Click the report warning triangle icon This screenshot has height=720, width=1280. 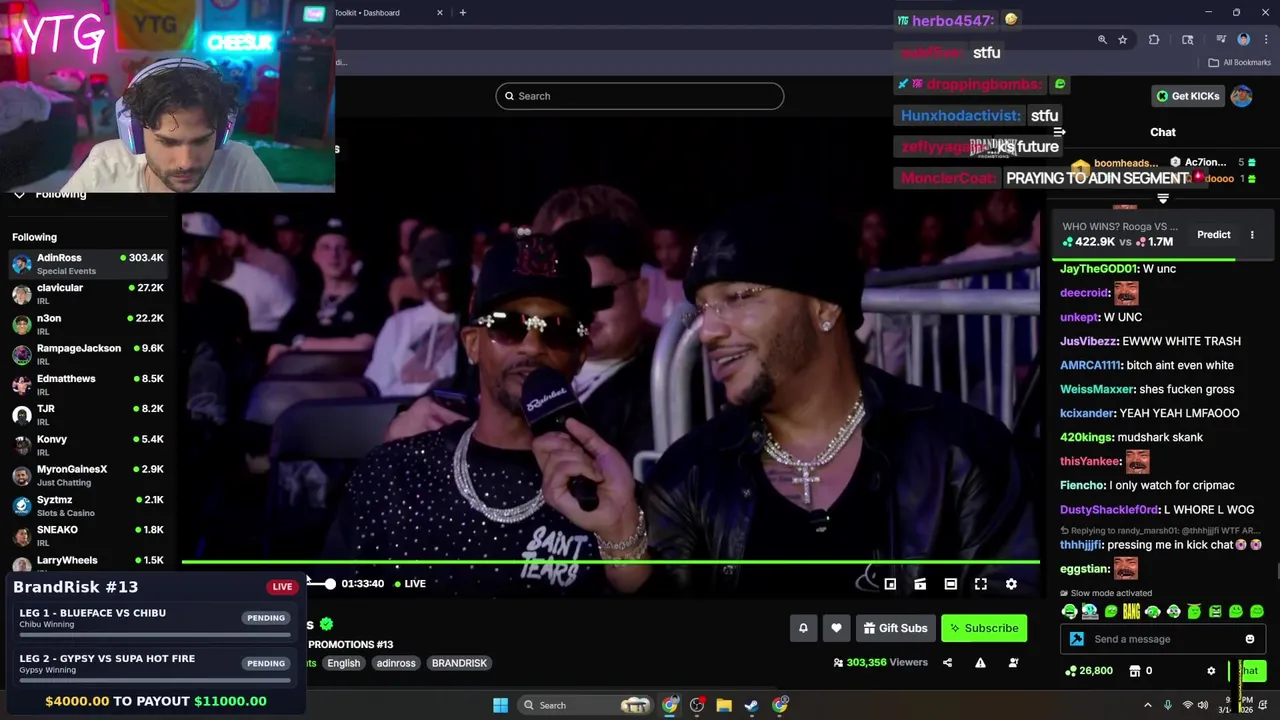coord(980,662)
